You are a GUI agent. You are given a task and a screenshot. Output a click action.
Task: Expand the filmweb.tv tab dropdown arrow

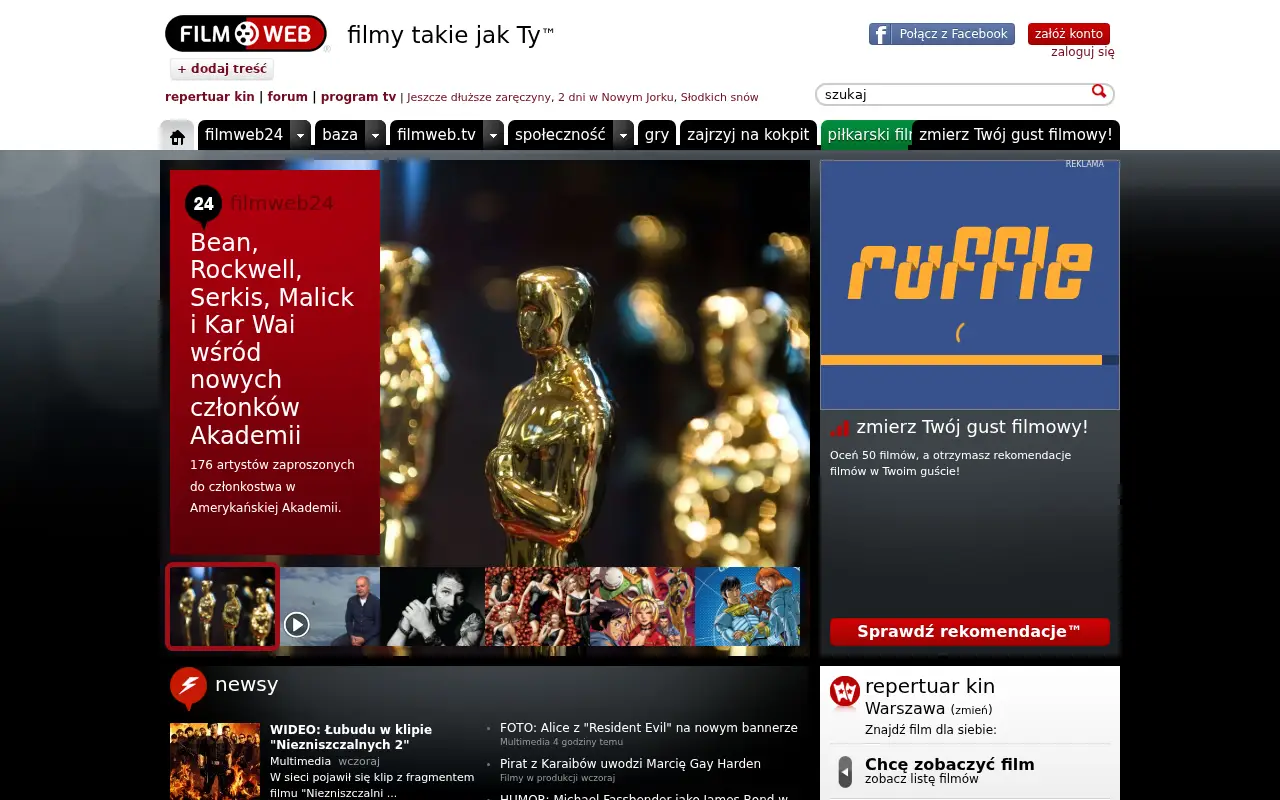tap(493, 135)
